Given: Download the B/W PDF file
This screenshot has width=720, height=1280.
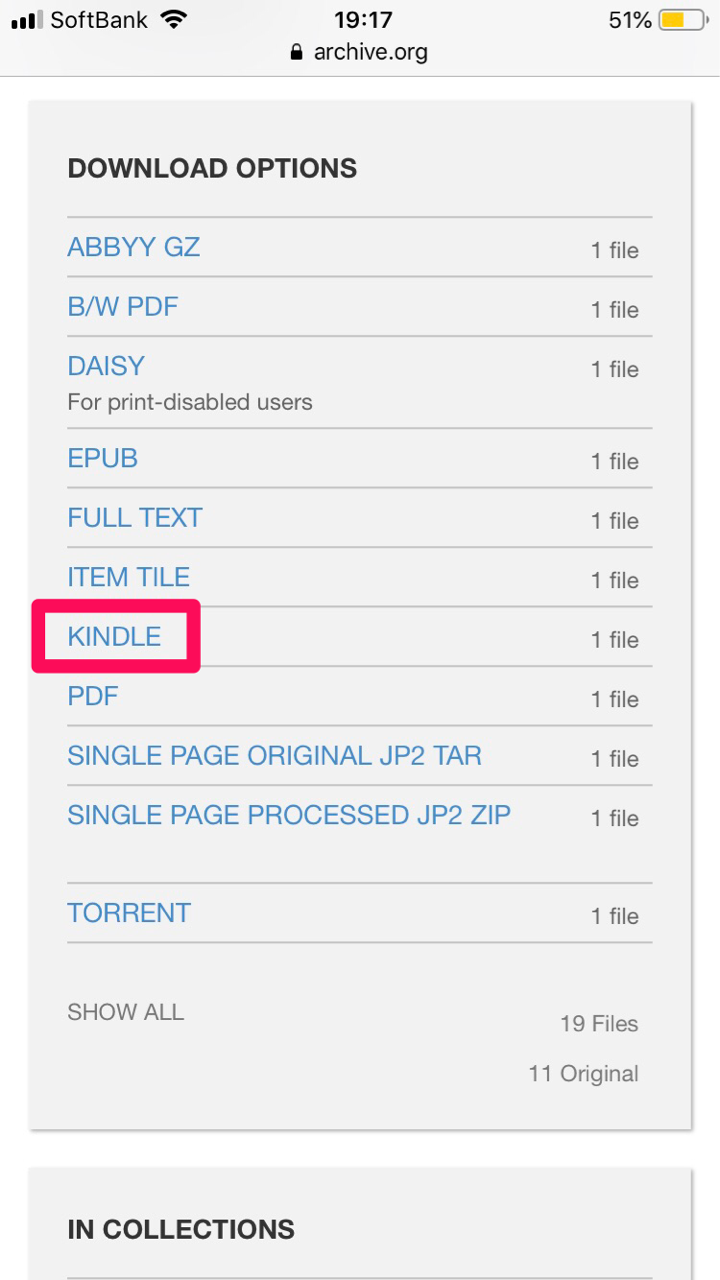Looking at the screenshot, I should coord(123,306).
